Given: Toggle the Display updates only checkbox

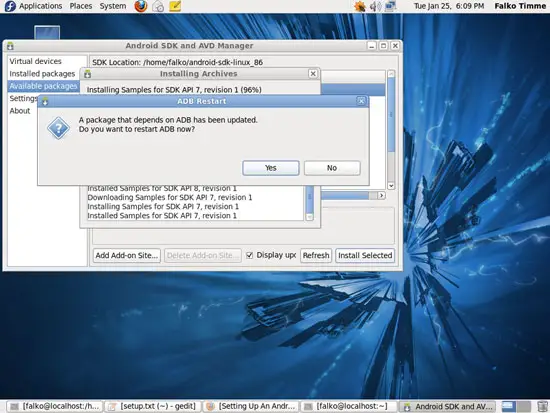Looking at the screenshot, I should 249,255.
